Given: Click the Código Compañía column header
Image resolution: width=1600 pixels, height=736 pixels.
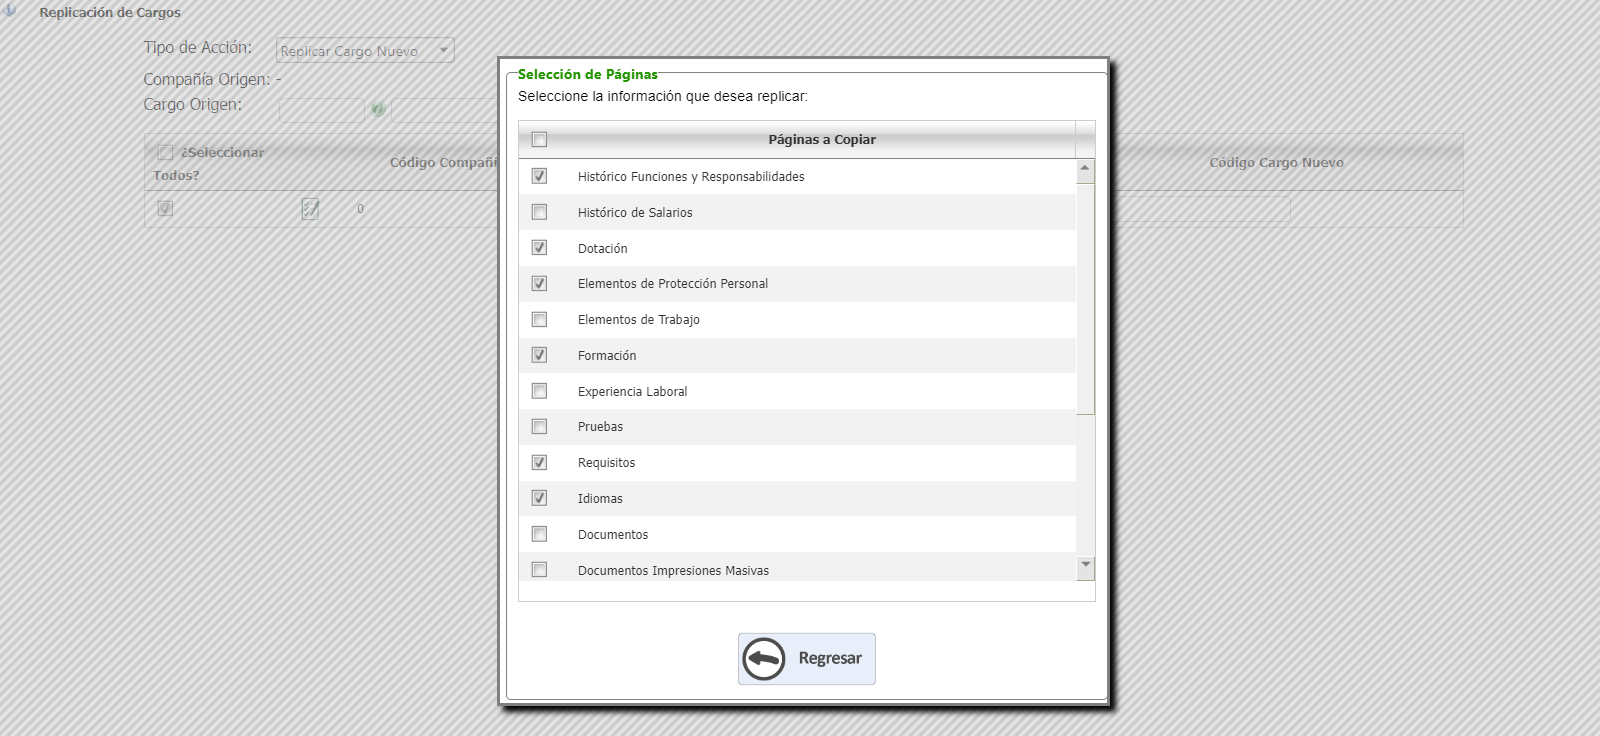Looking at the screenshot, I should tap(444, 163).
